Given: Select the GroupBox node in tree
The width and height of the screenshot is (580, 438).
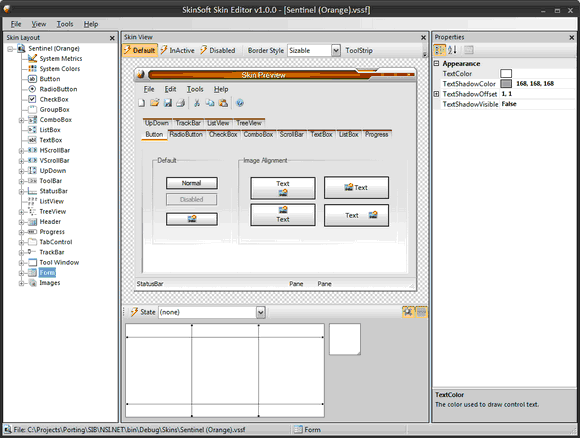Looking at the screenshot, I should pyautogui.click(x=54, y=110).
